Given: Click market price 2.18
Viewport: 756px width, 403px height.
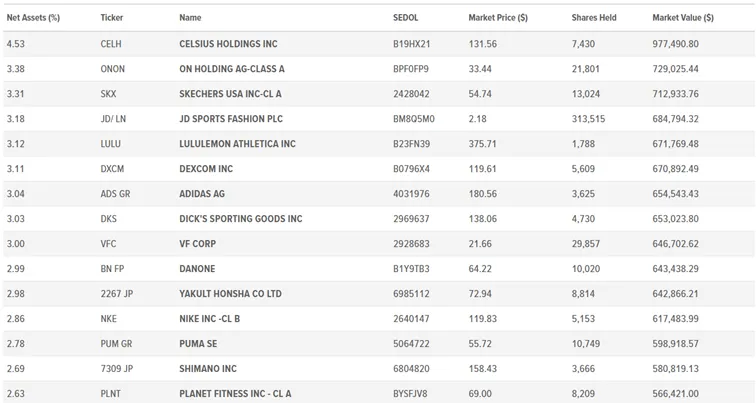Looking at the screenshot, I should tap(478, 119).
